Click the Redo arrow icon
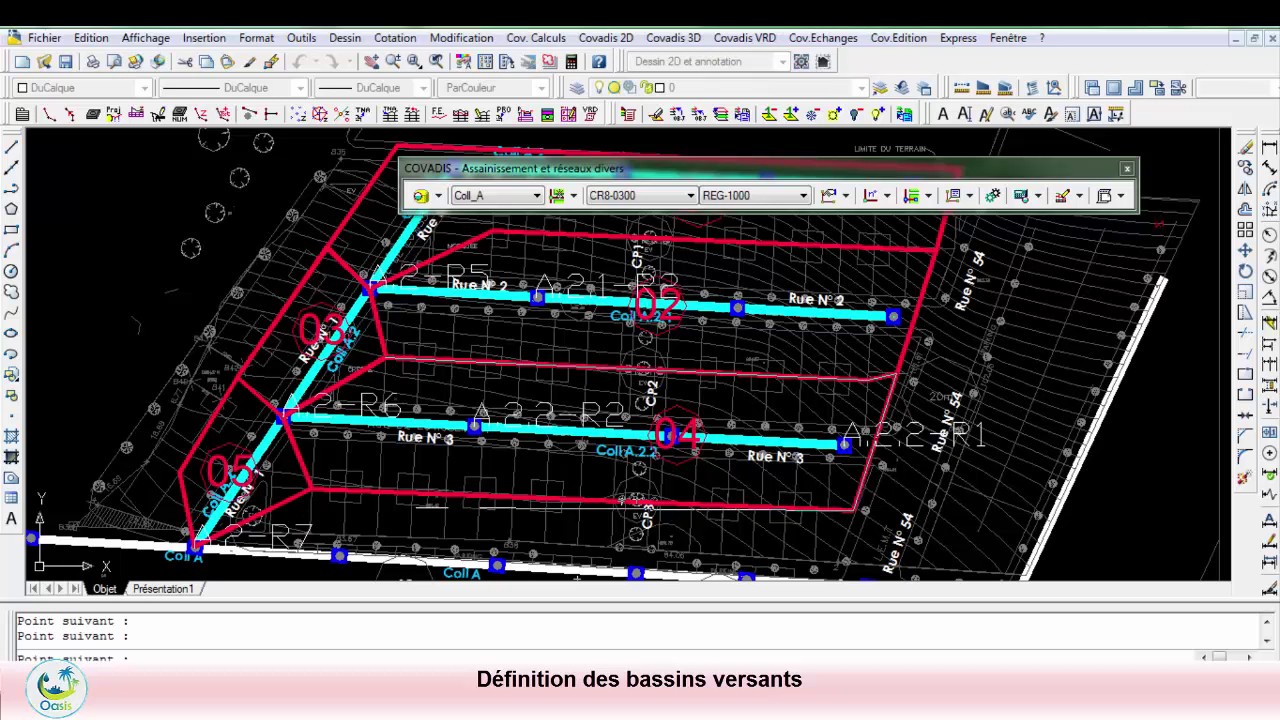Screen dimensions: 1280x720 coord(333,62)
